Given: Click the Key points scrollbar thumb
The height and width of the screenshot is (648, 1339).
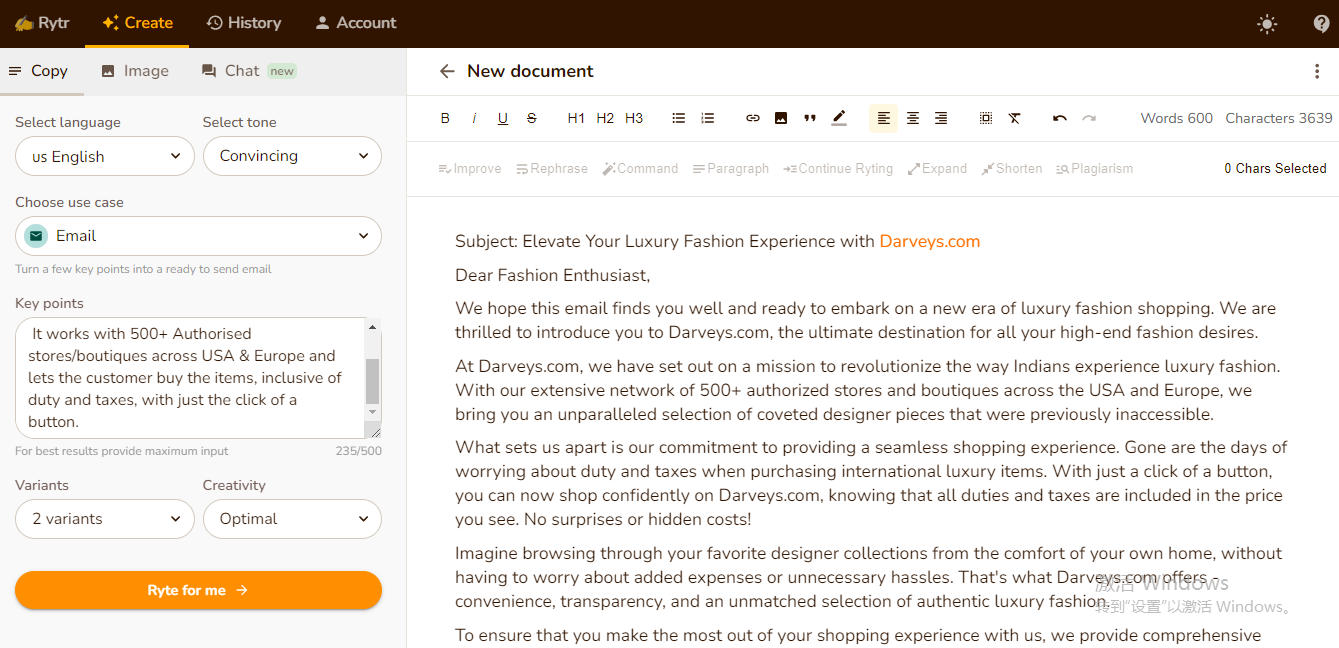Looking at the screenshot, I should click(x=373, y=380).
